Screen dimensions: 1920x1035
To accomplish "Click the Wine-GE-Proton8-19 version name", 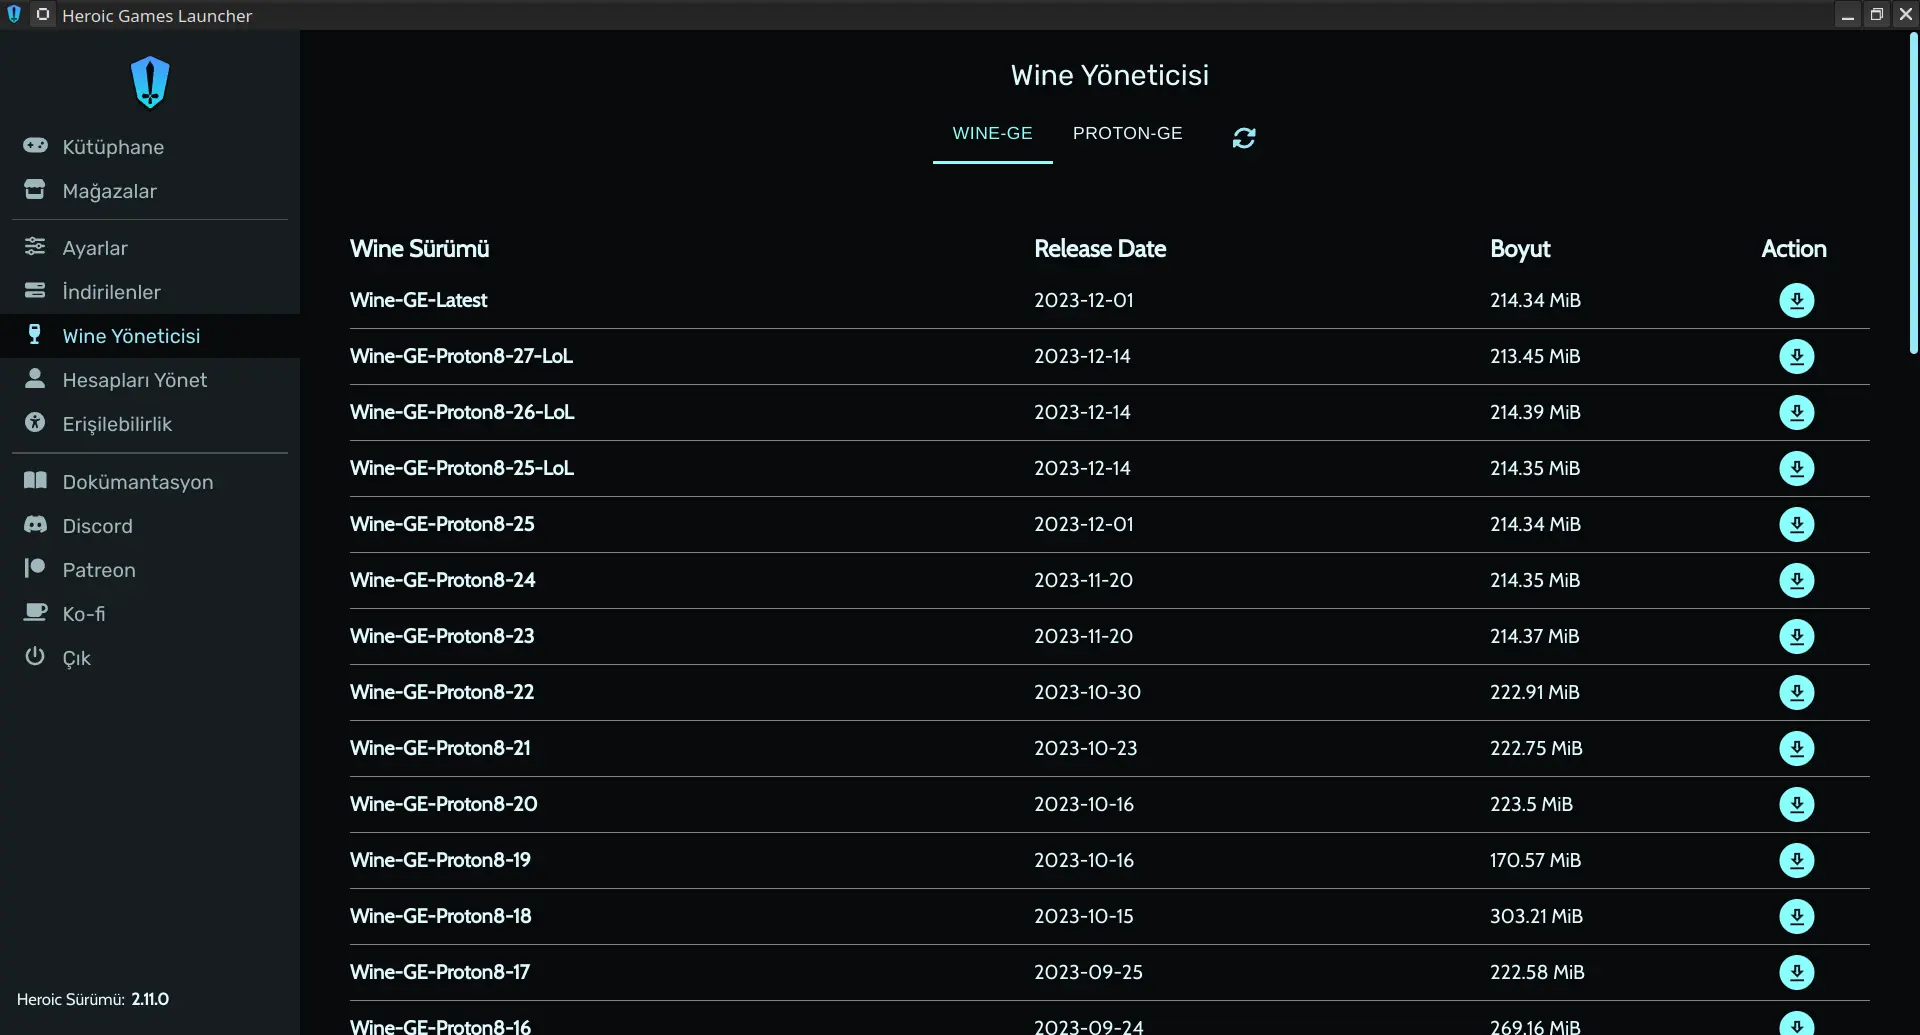I will [440, 860].
